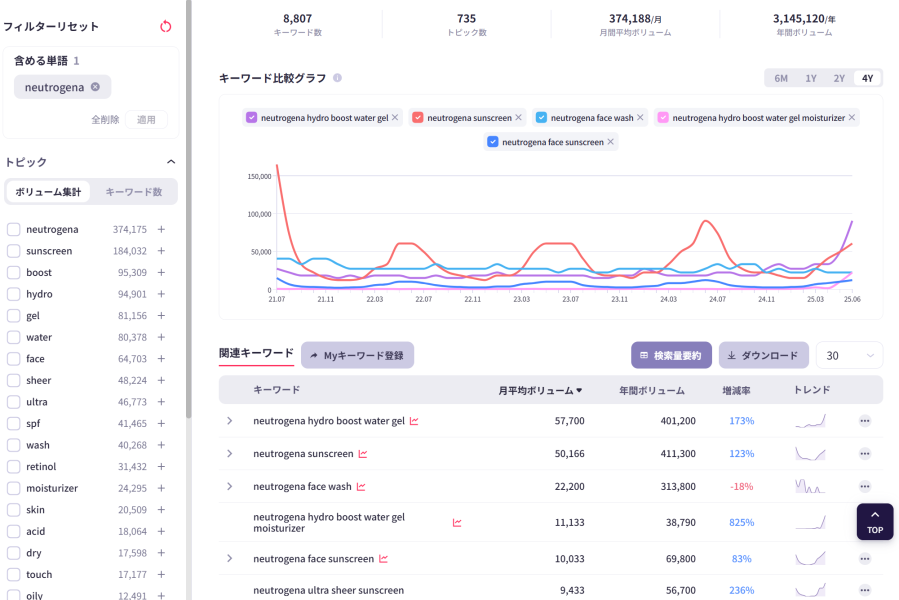The image size is (899, 600).
Task: Check the spf topic checkbox
Action: (x=14, y=423)
